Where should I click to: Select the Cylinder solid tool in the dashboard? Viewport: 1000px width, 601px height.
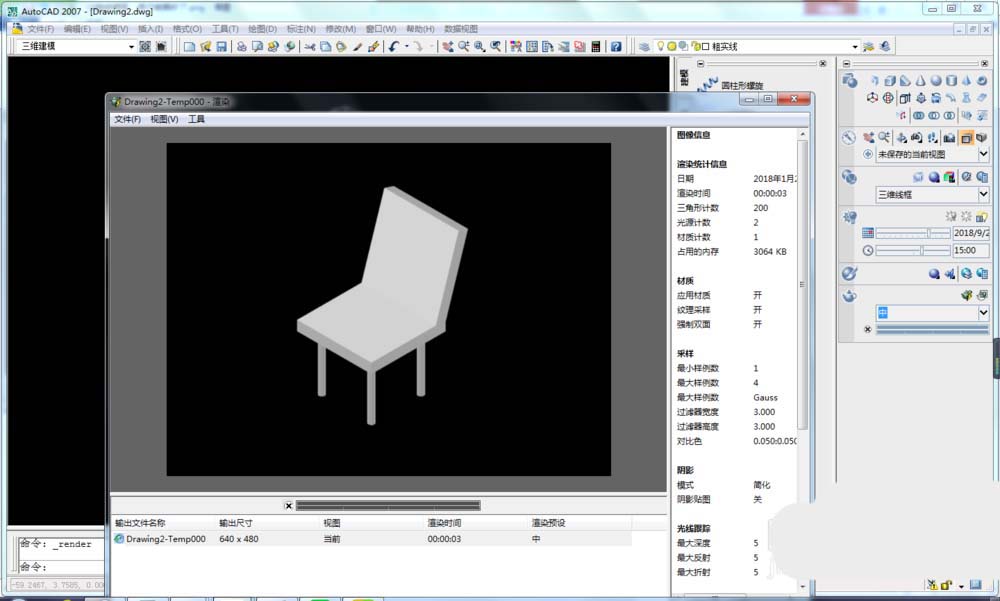click(951, 81)
